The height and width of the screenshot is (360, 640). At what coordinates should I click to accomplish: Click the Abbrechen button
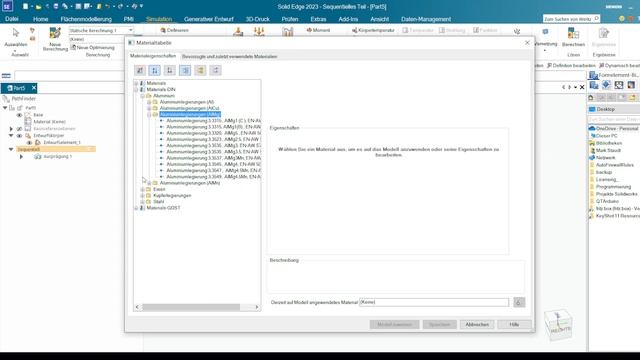click(x=477, y=324)
